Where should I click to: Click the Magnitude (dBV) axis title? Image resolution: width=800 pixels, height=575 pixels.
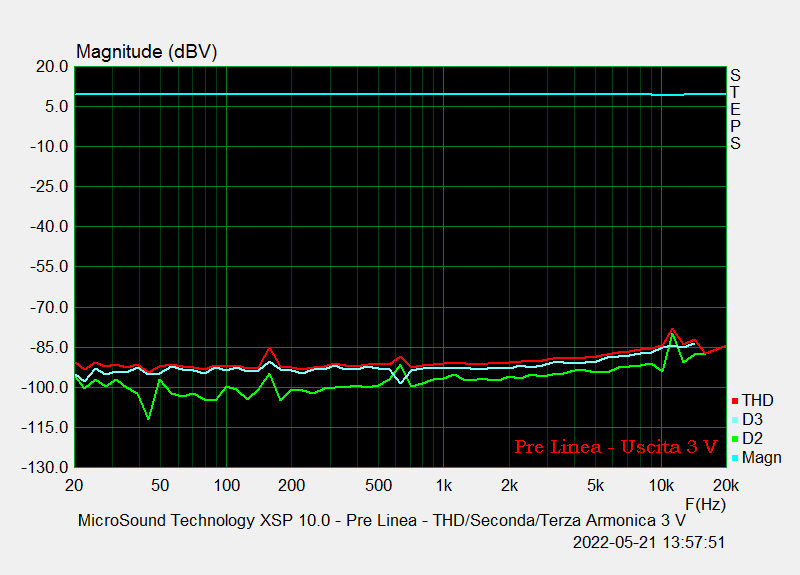pos(147,52)
